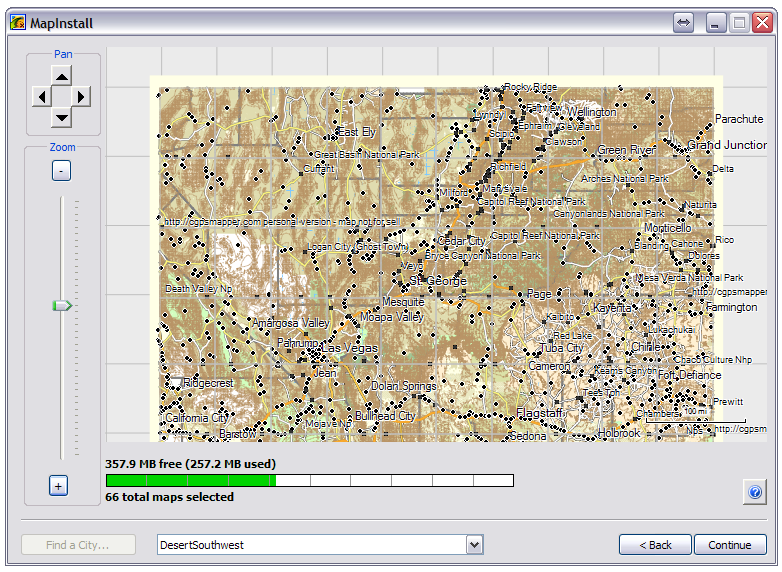Click the zoom out minus button
This screenshot has height=572, width=782.
(x=61, y=171)
